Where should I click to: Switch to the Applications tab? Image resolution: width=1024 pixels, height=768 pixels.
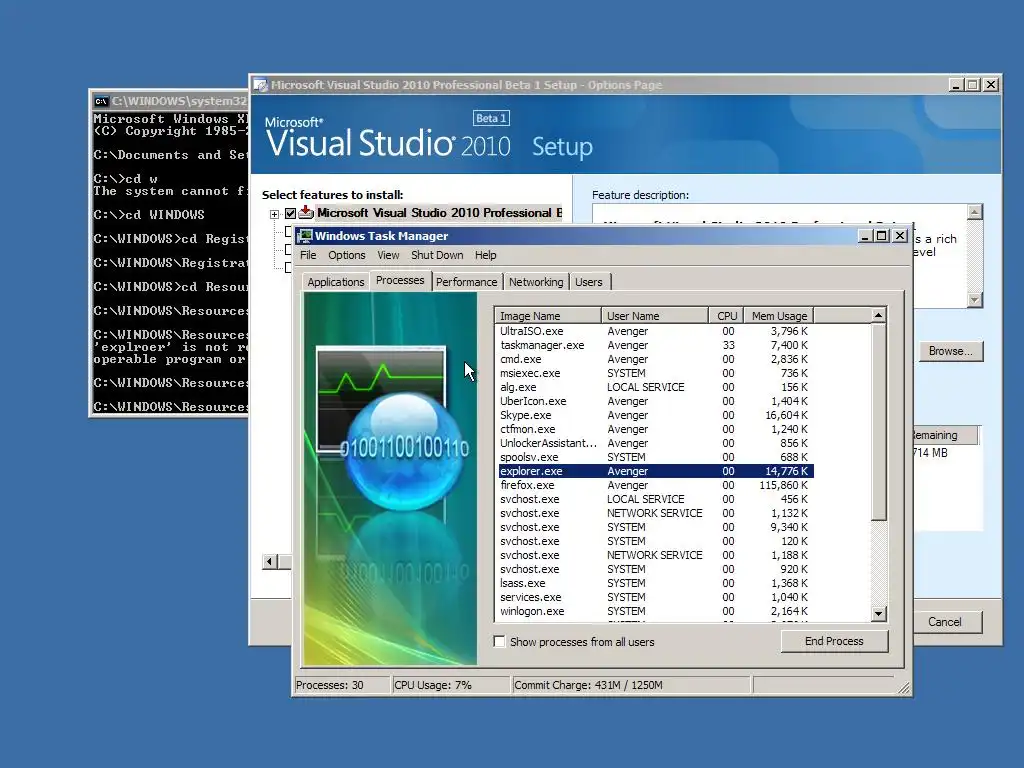pos(336,281)
